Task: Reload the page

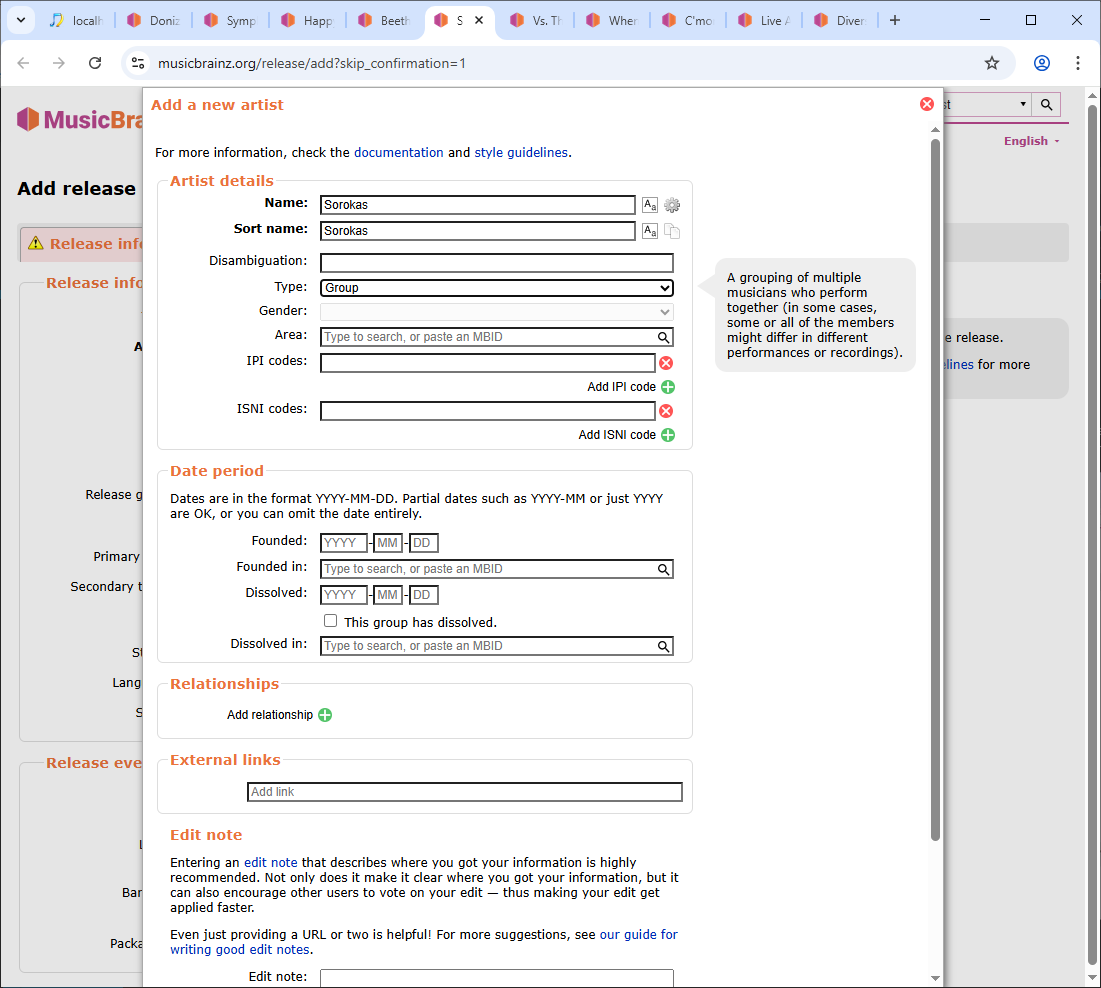Action: [95, 63]
